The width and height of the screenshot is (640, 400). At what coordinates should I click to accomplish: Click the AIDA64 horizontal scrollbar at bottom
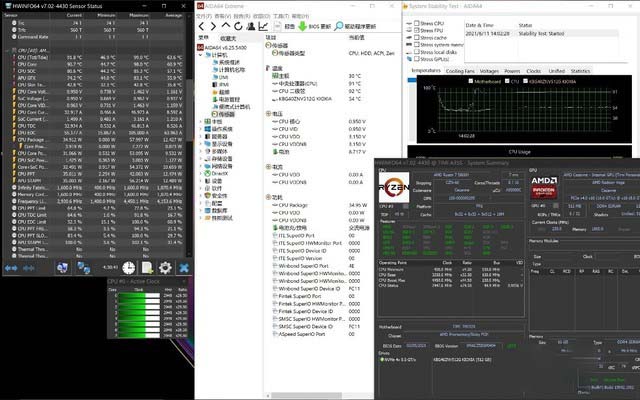[x=306, y=396]
